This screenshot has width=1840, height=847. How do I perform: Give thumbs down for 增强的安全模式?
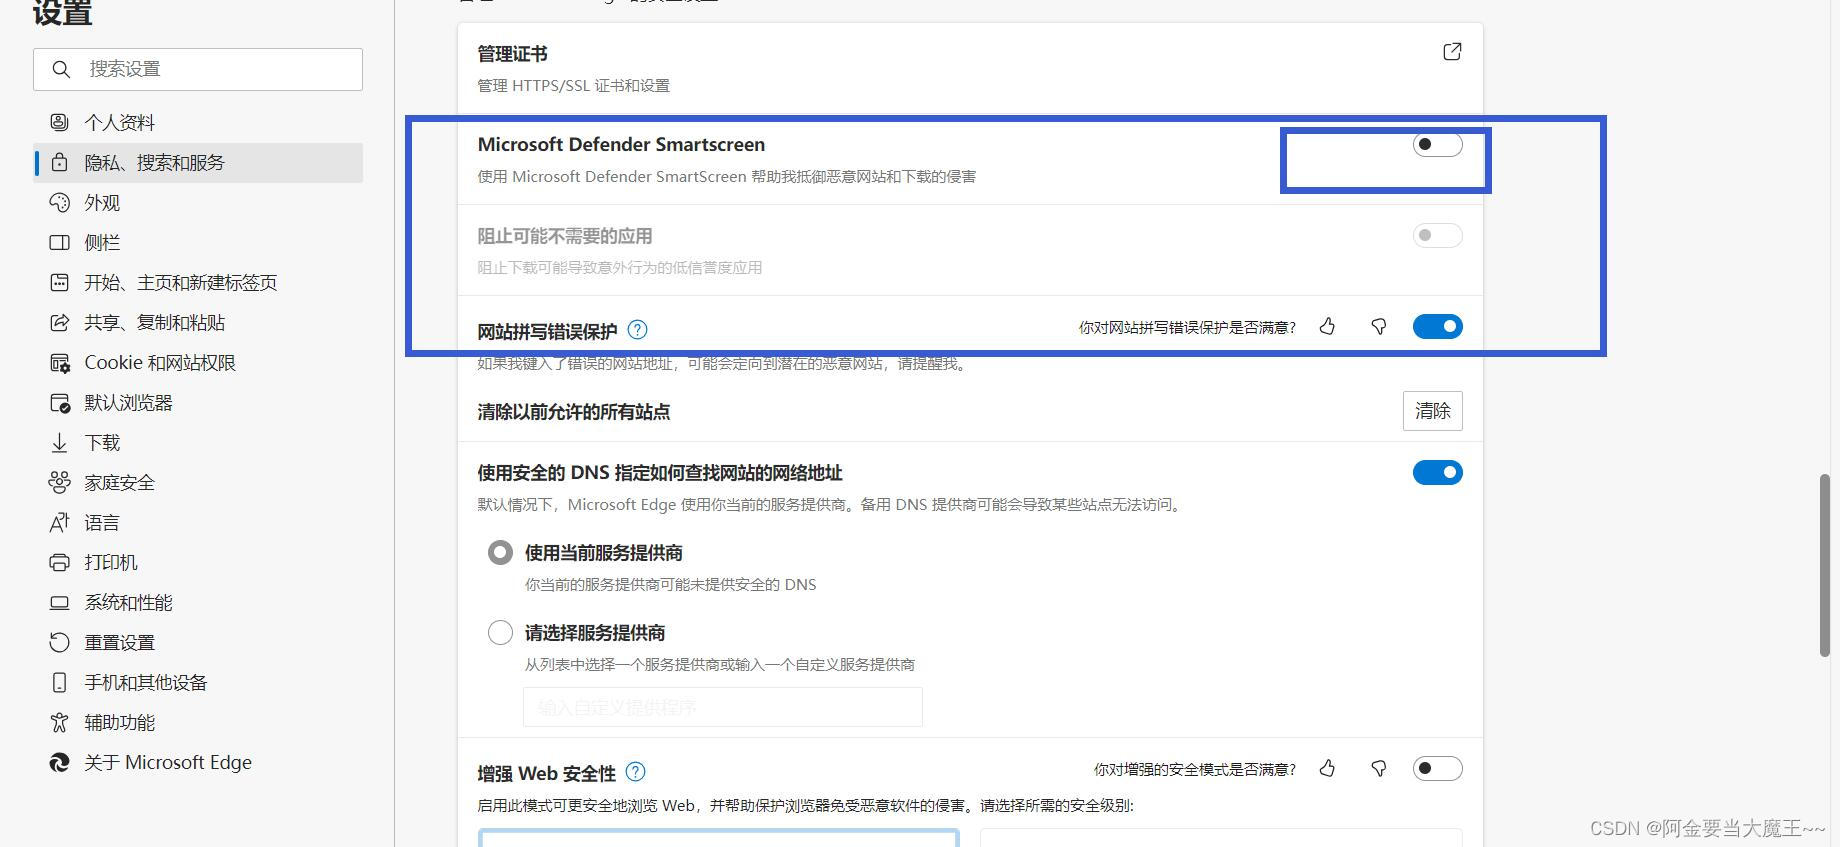[1379, 768]
